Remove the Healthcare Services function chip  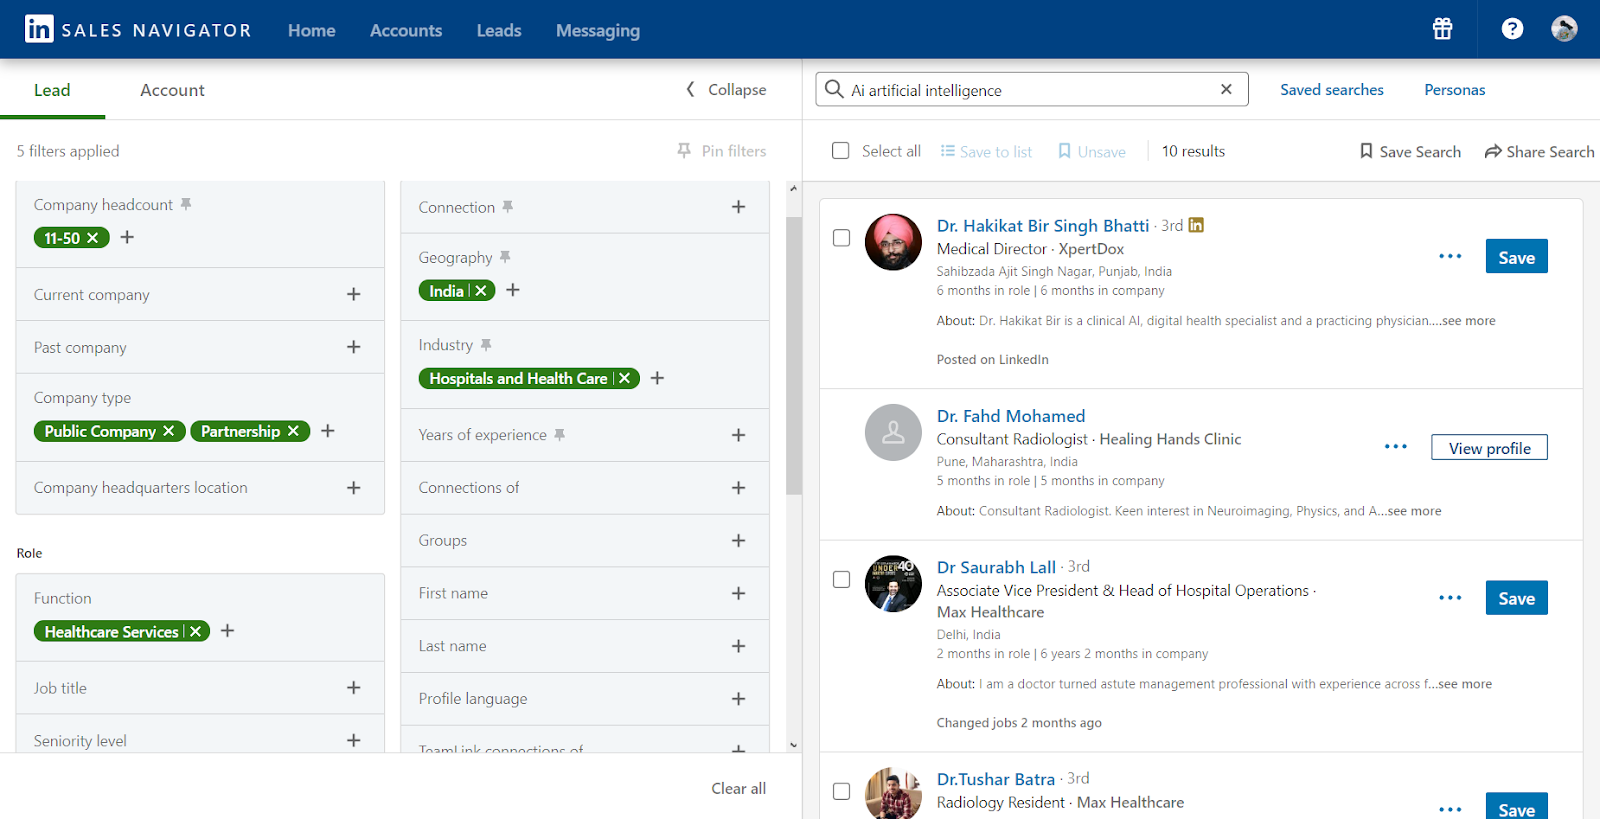click(x=196, y=631)
